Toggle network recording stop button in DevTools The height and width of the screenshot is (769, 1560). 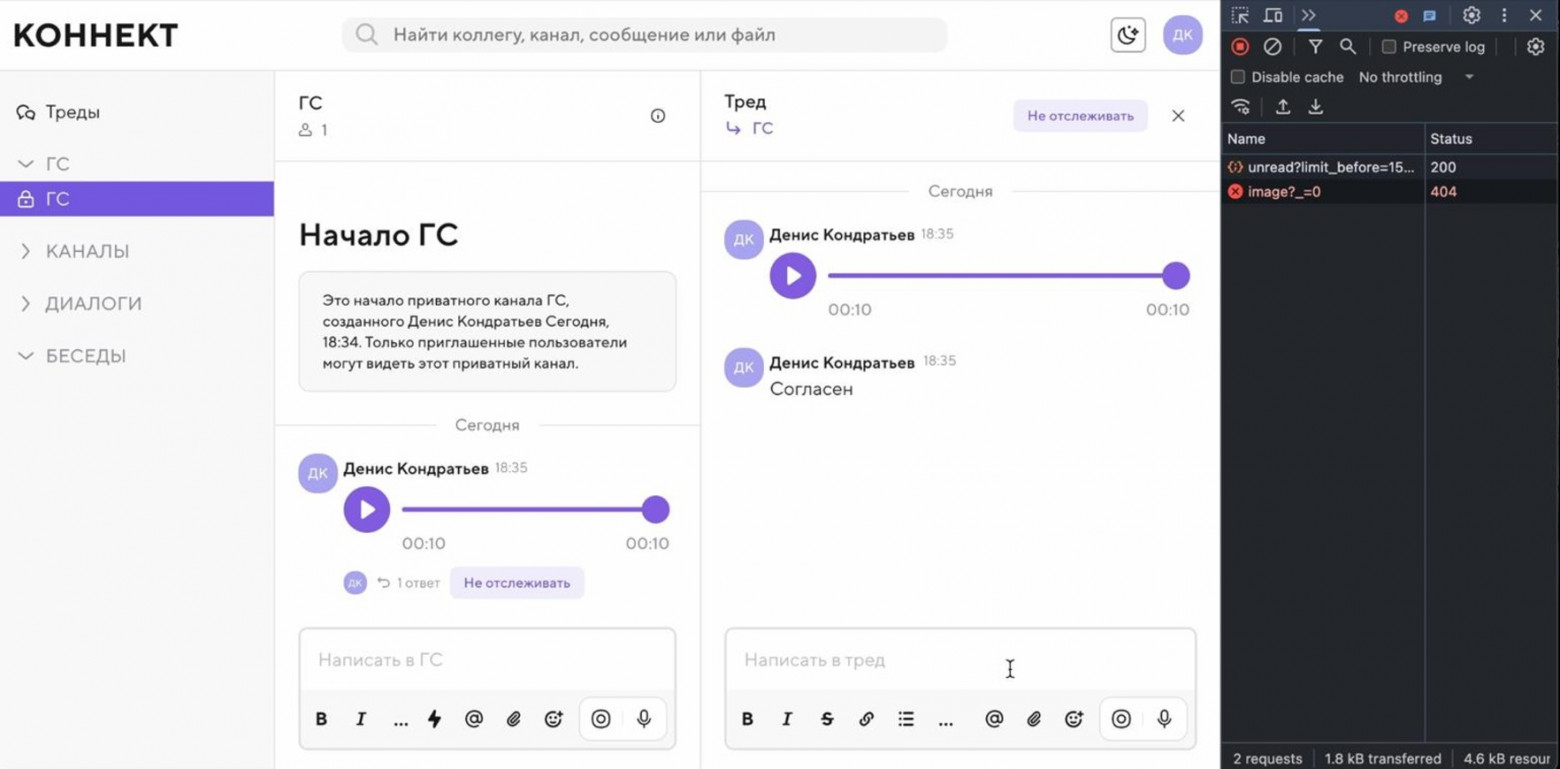tap(1239, 46)
